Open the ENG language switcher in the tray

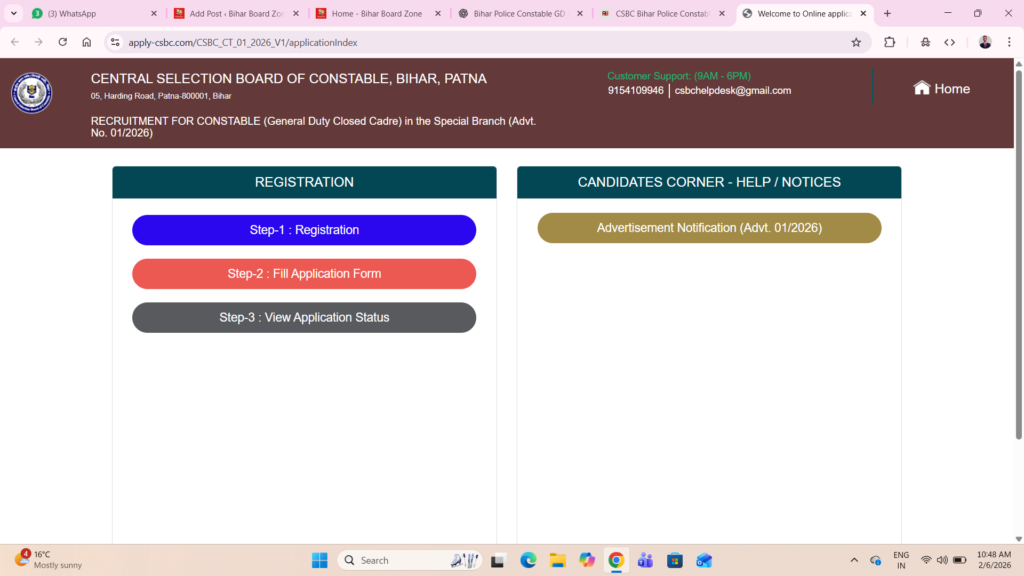coord(900,560)
